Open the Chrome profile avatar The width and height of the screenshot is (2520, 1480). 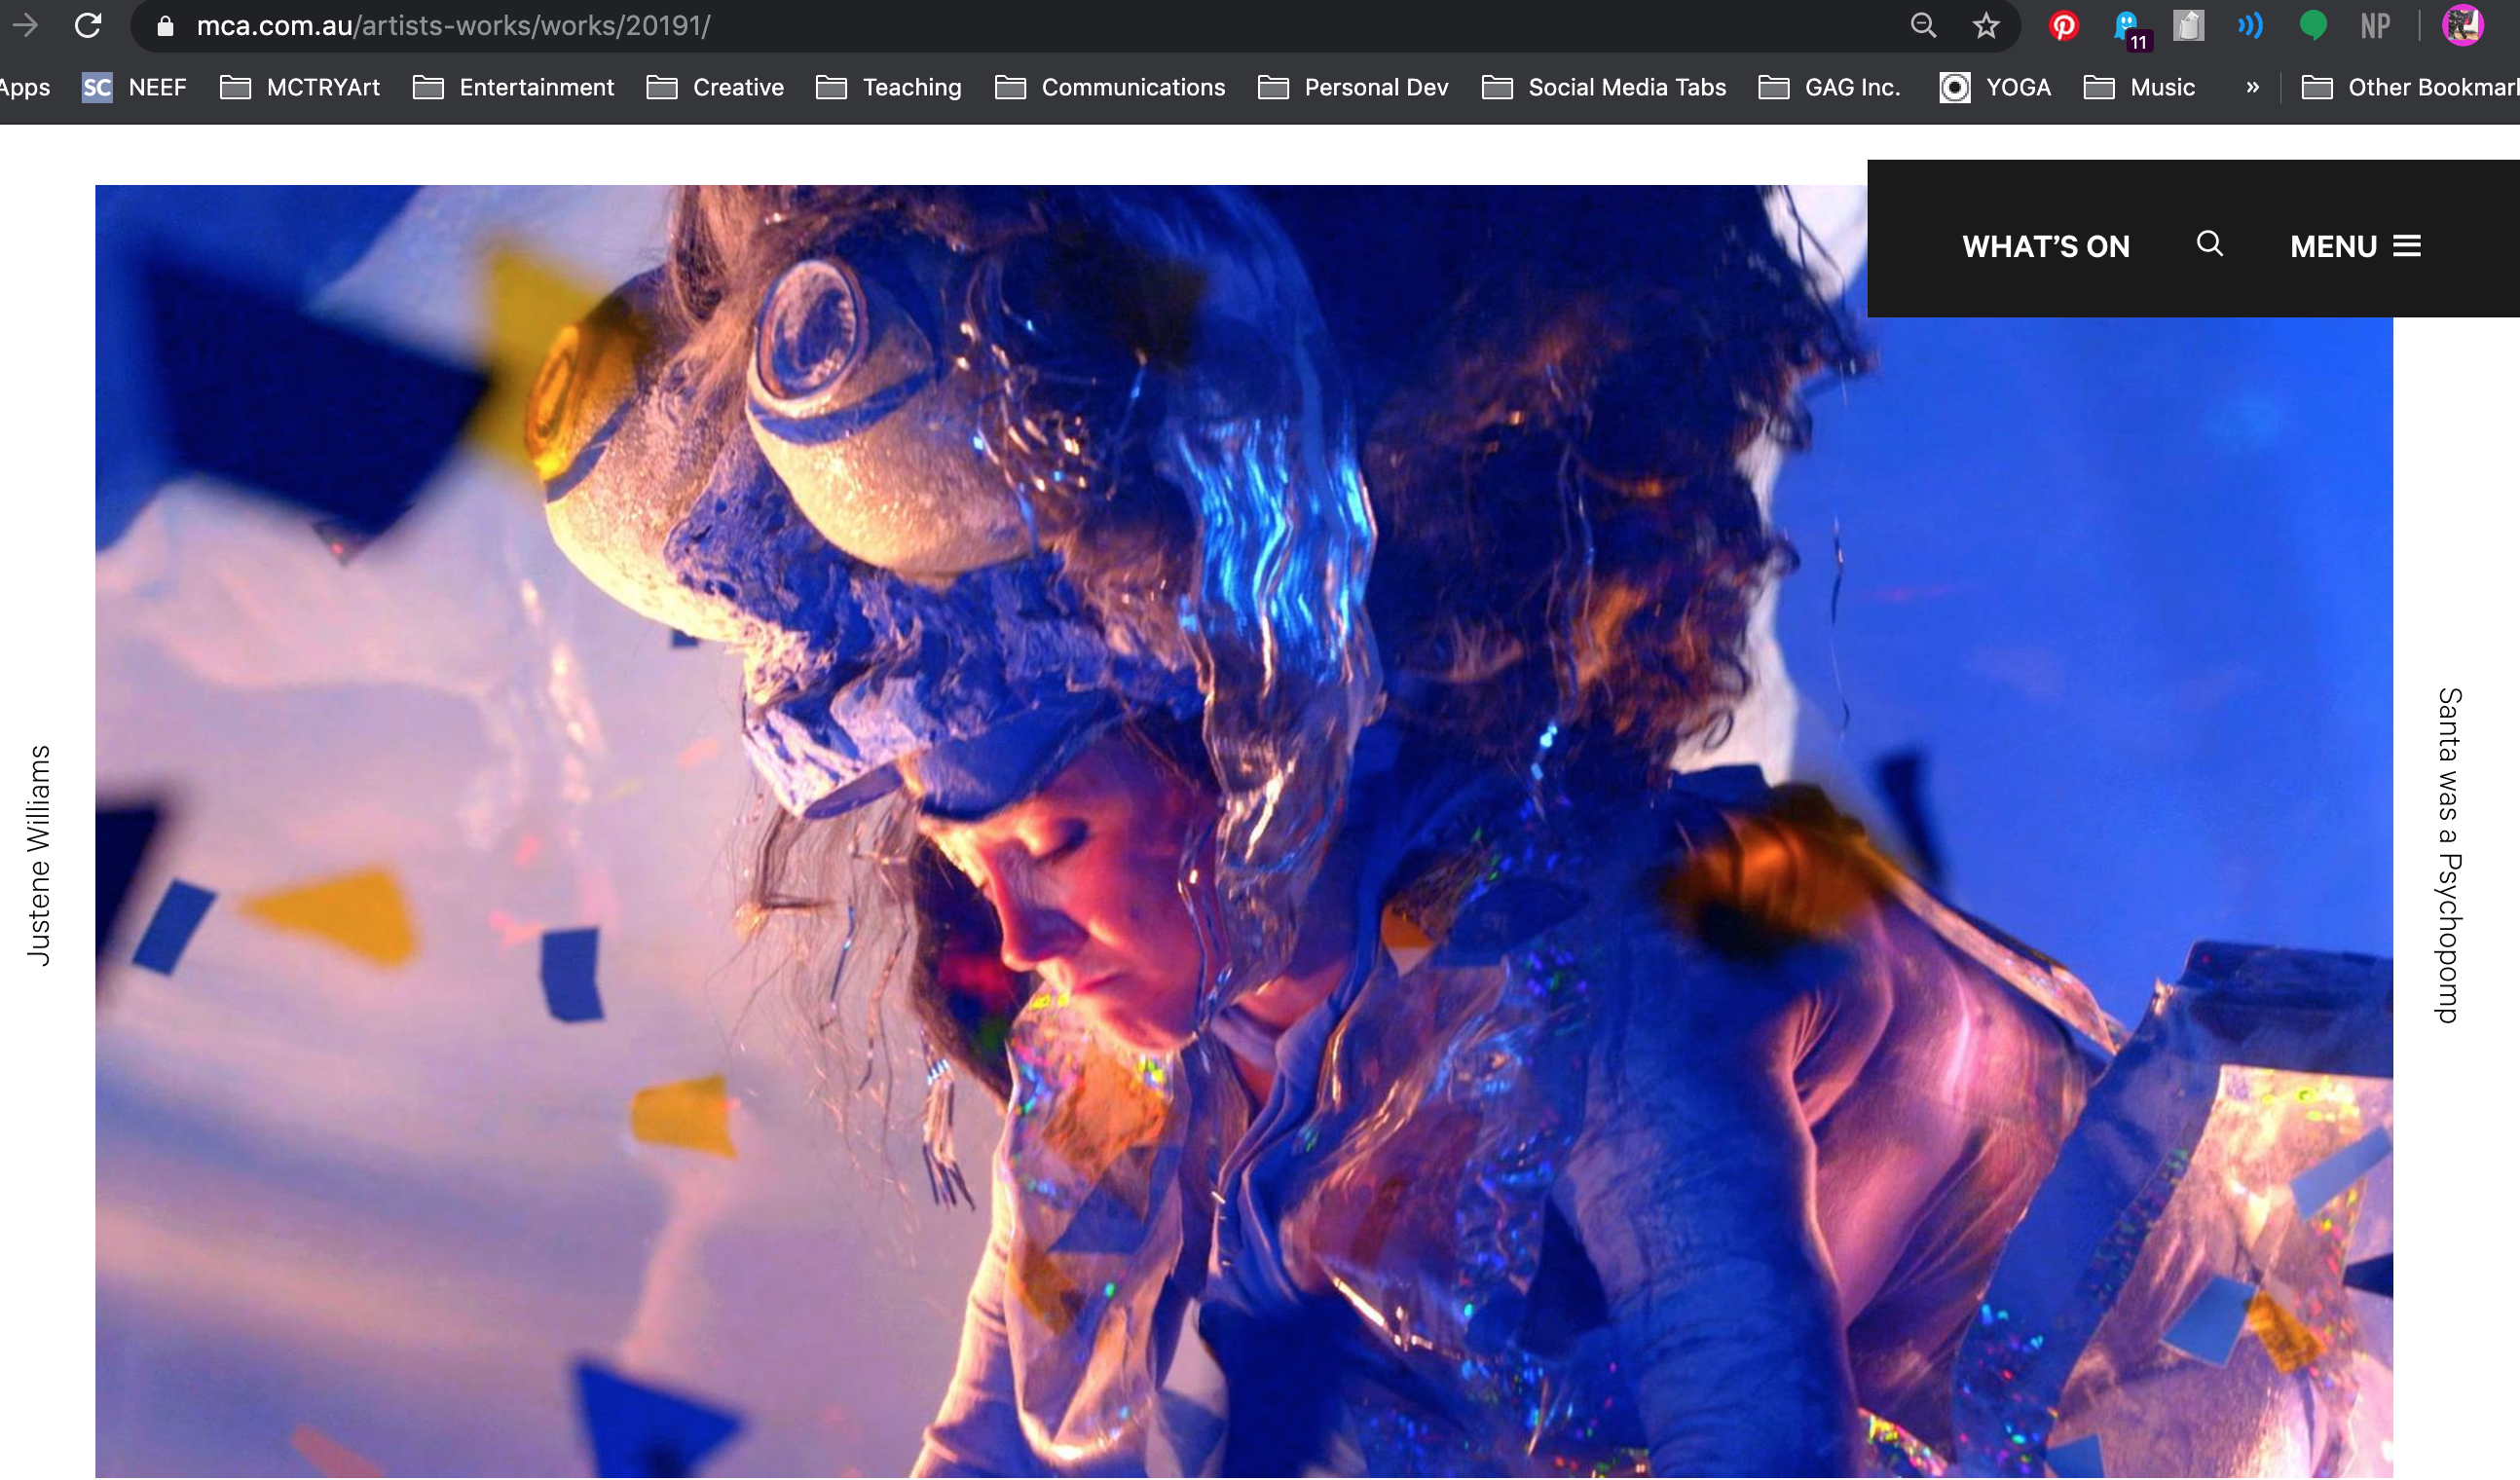click(2463, 26)
